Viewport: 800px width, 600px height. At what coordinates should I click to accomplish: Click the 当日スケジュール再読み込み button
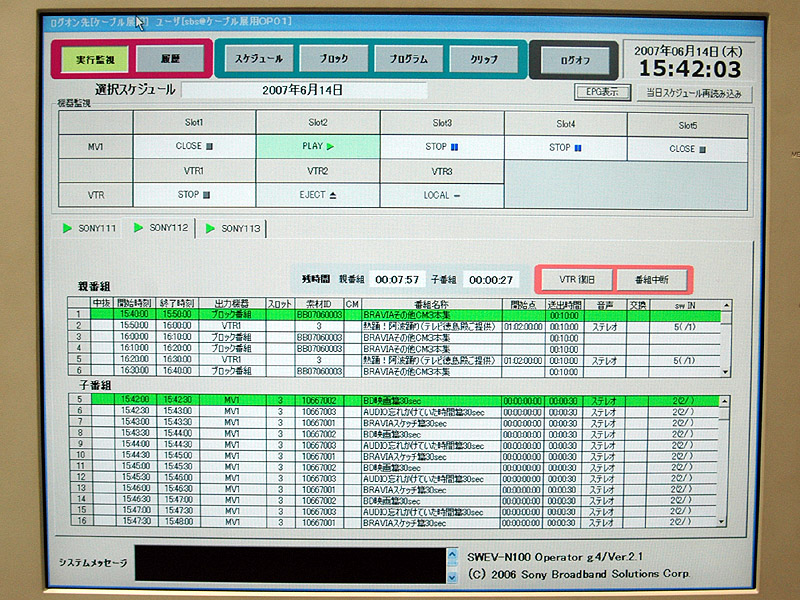click(693, 92)
